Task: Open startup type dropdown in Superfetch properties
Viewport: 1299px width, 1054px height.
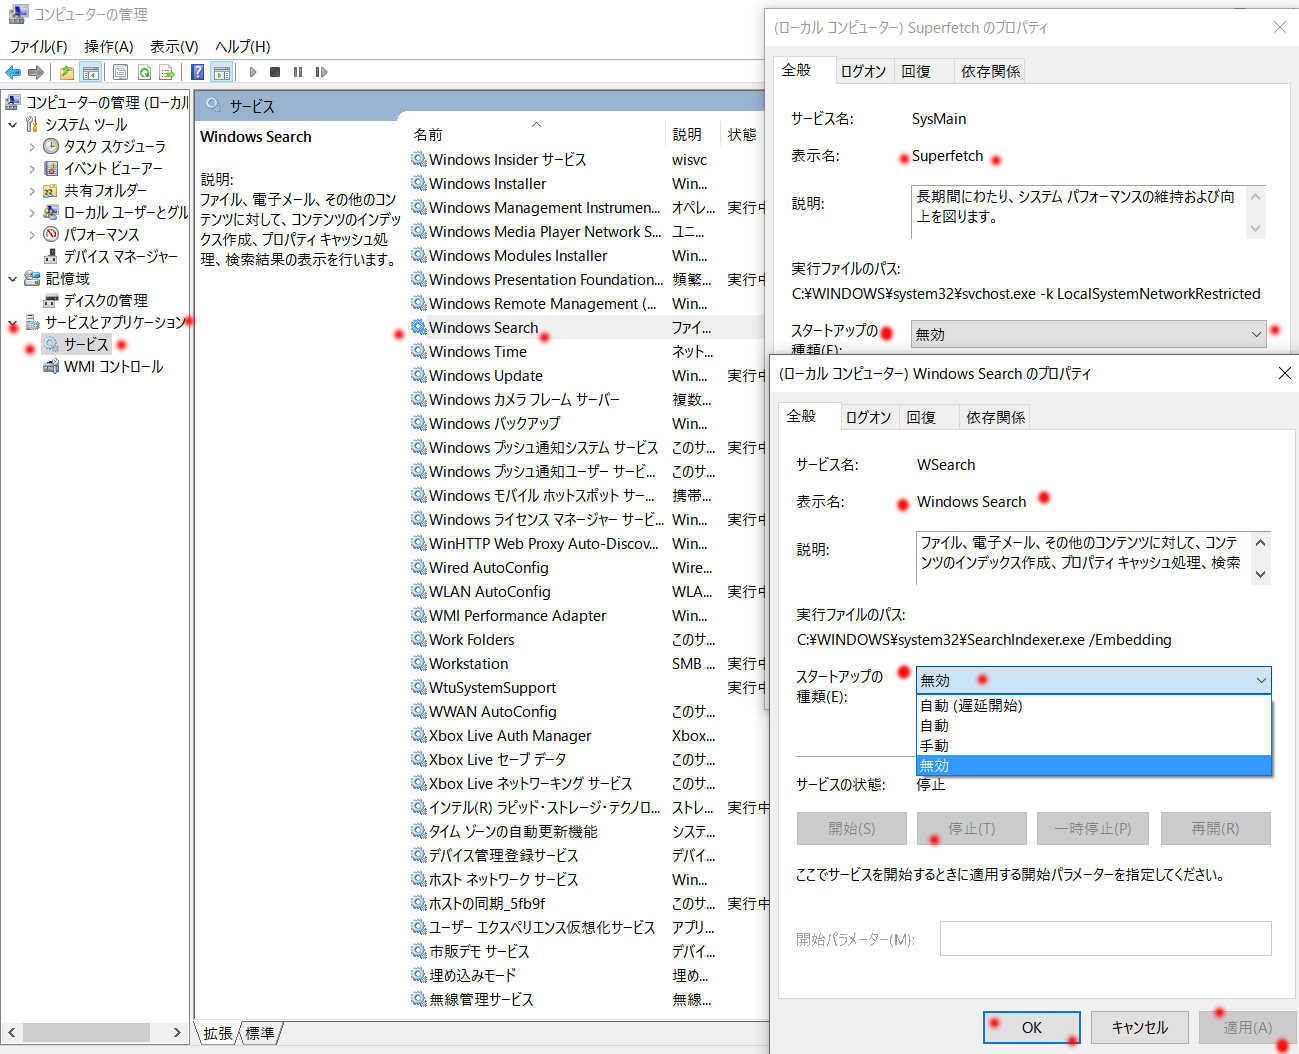Action: click(1088, 334)
